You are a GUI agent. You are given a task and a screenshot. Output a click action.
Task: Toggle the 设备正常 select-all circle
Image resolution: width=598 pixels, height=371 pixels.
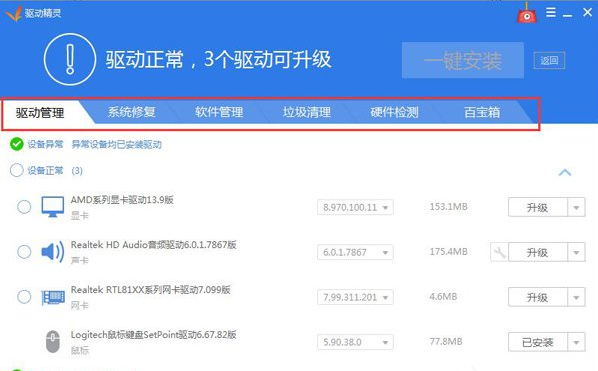point(17,170)
